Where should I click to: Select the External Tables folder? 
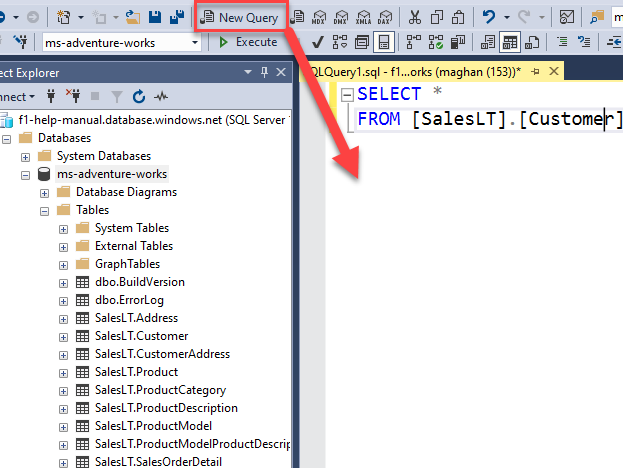click(134, 246)
